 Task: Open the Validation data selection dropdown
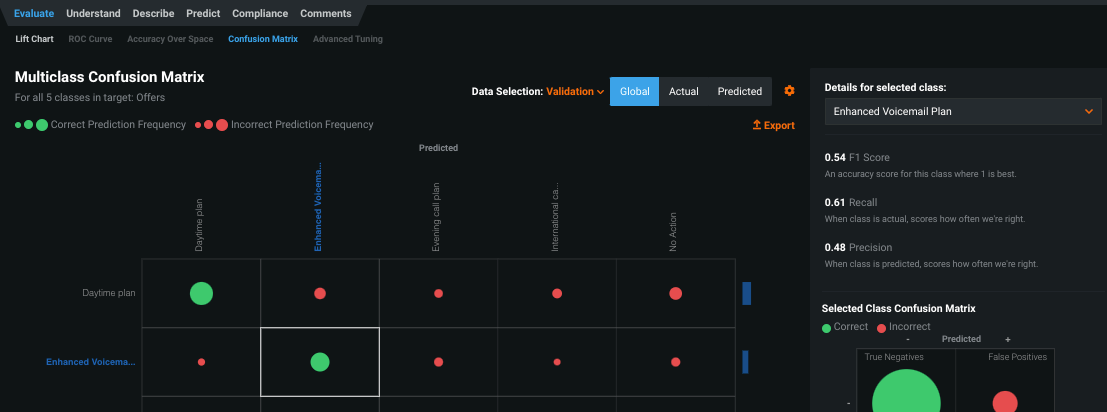[x=575, y=92]
